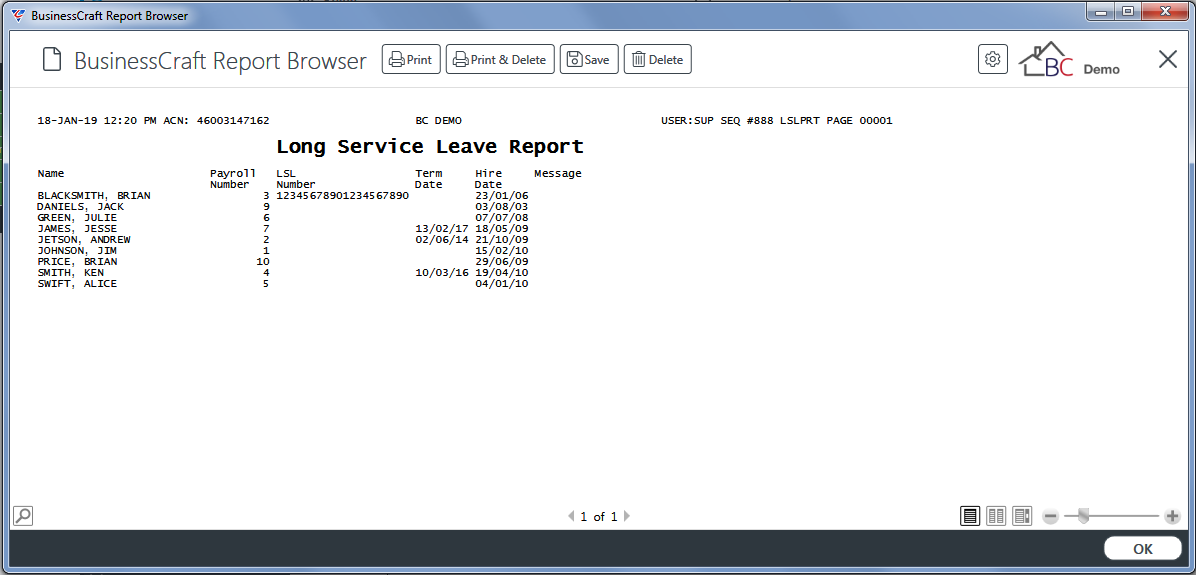Image resolution: width=1196 pixels, height=575 pixels.
Task: Click the "18-JAN-19 12:20 PM" timestamp text
Action: (x=97, y=120)
